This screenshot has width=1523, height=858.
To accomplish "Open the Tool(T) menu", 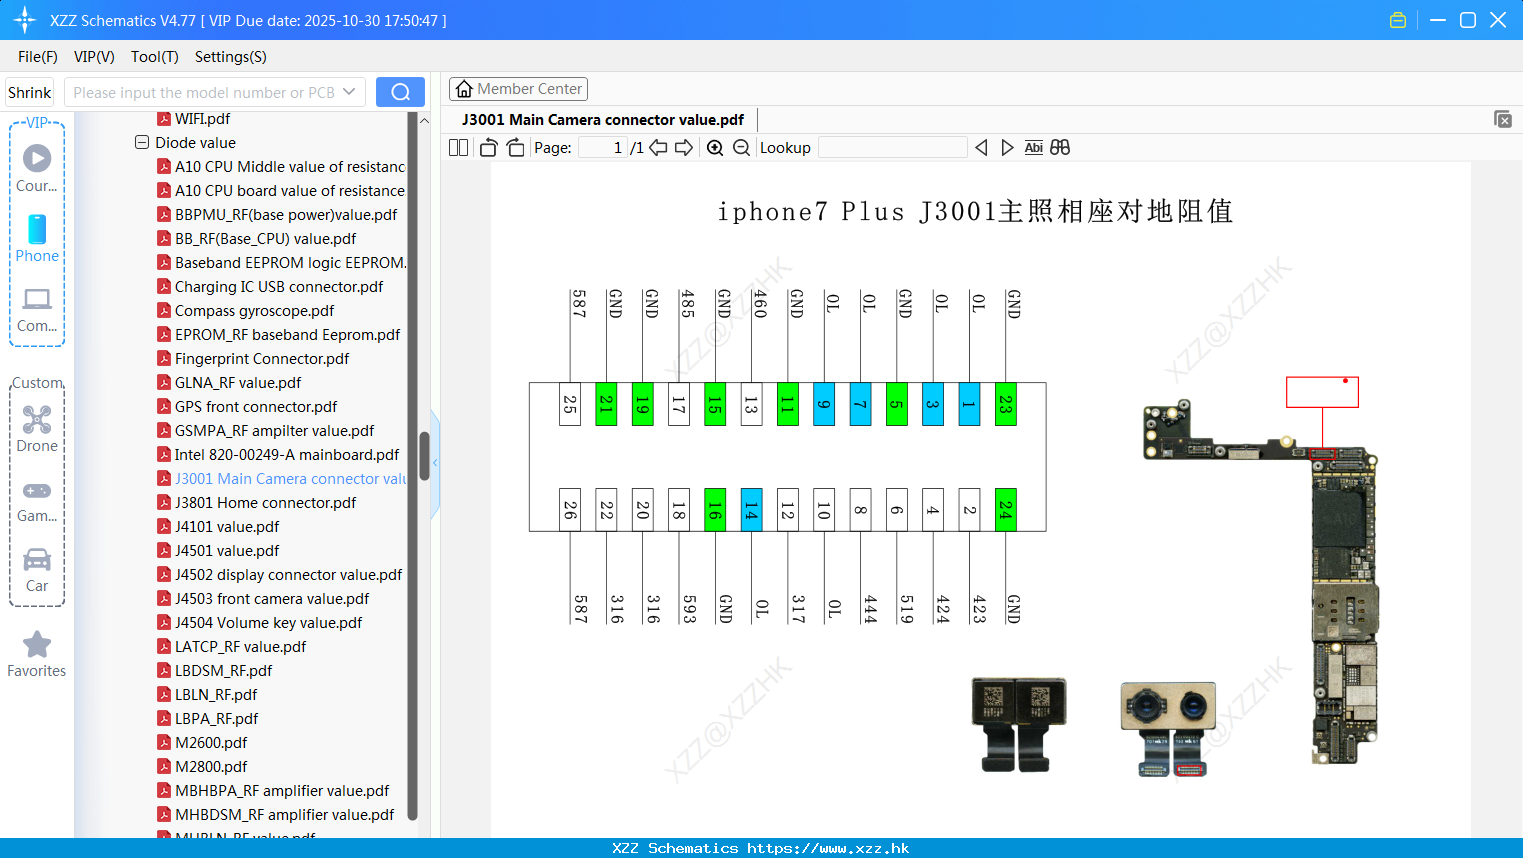I will pos(155,57).
